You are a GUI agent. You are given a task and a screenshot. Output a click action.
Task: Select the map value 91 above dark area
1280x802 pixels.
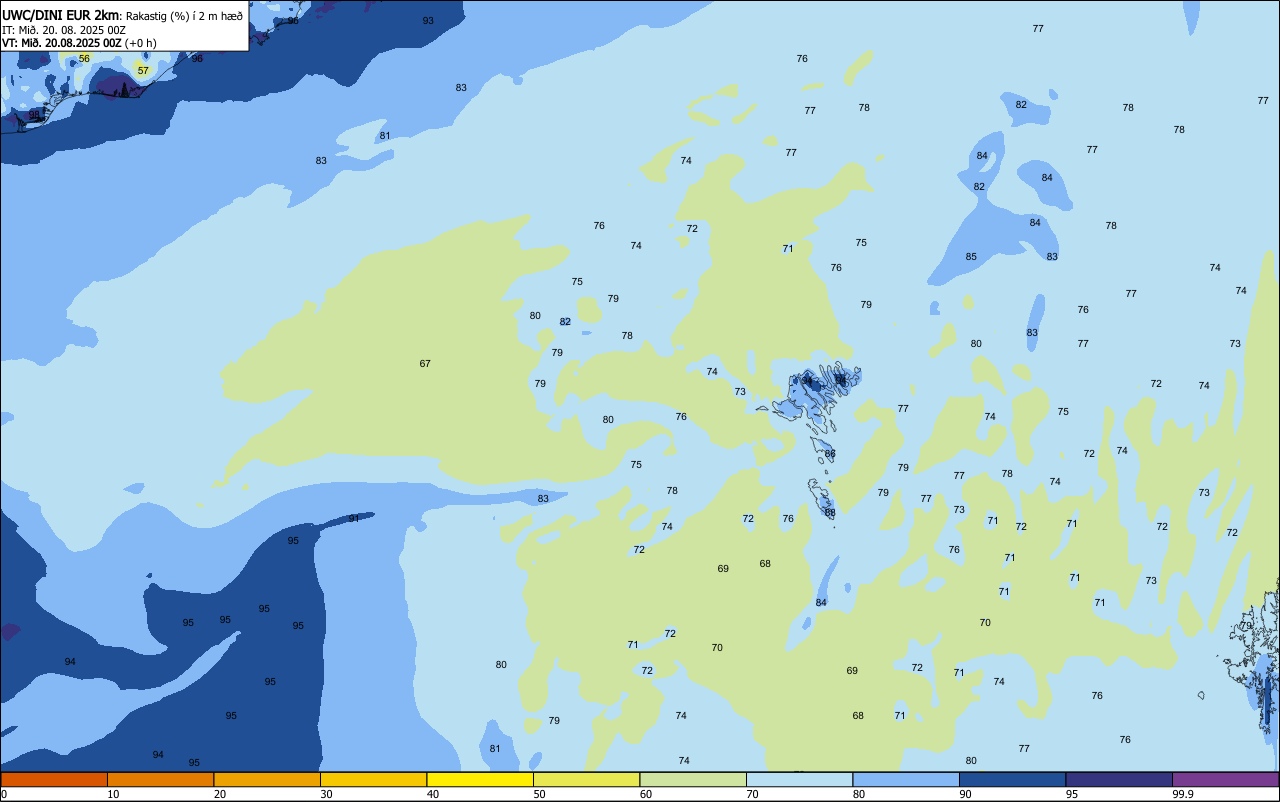click(354, 518)
